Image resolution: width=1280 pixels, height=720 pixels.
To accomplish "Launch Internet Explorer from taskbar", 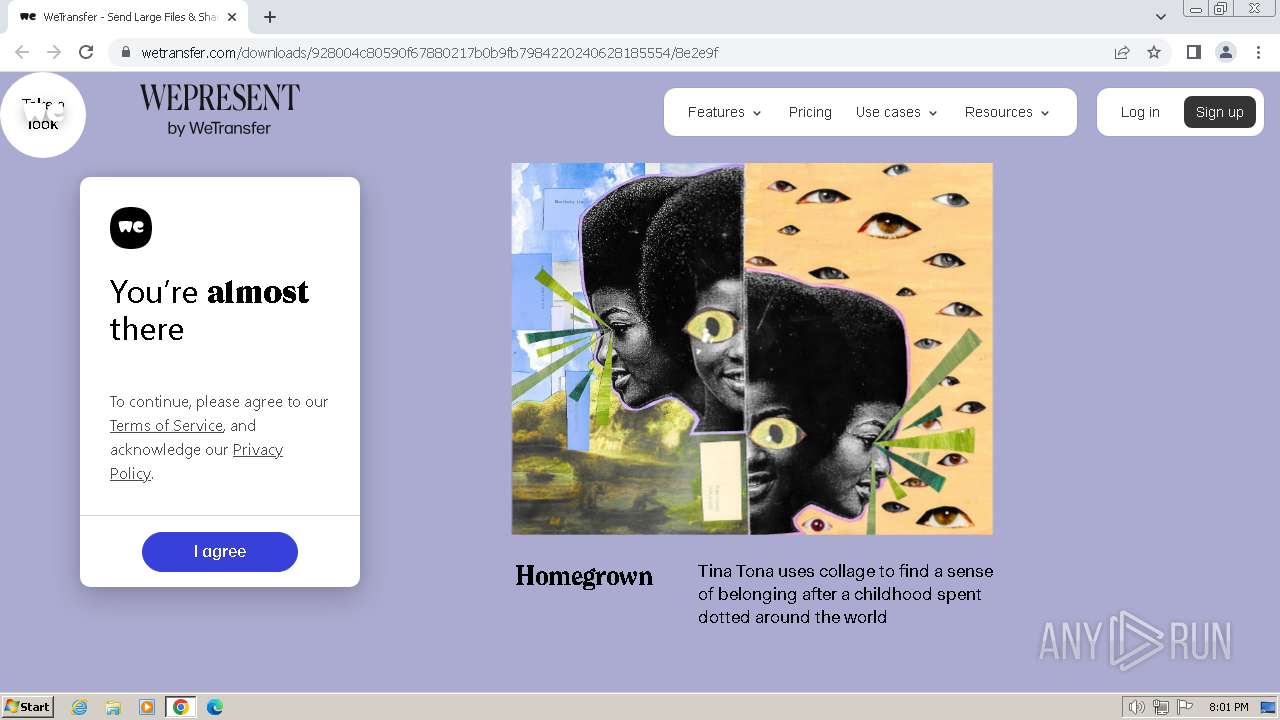I will pyautogui.click(x=80, y=707).
